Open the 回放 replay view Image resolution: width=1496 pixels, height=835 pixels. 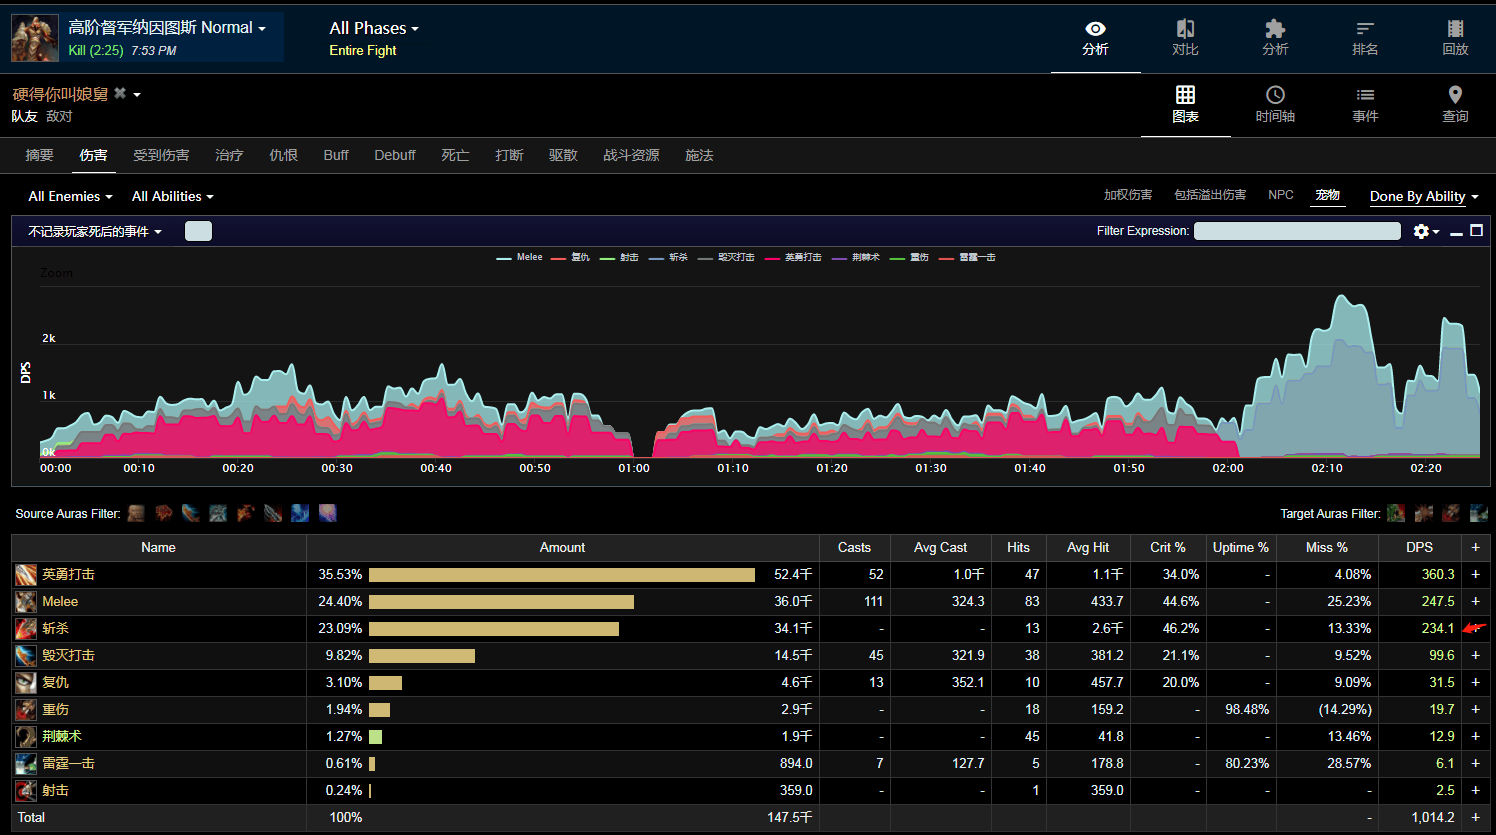click(1455, 38)
